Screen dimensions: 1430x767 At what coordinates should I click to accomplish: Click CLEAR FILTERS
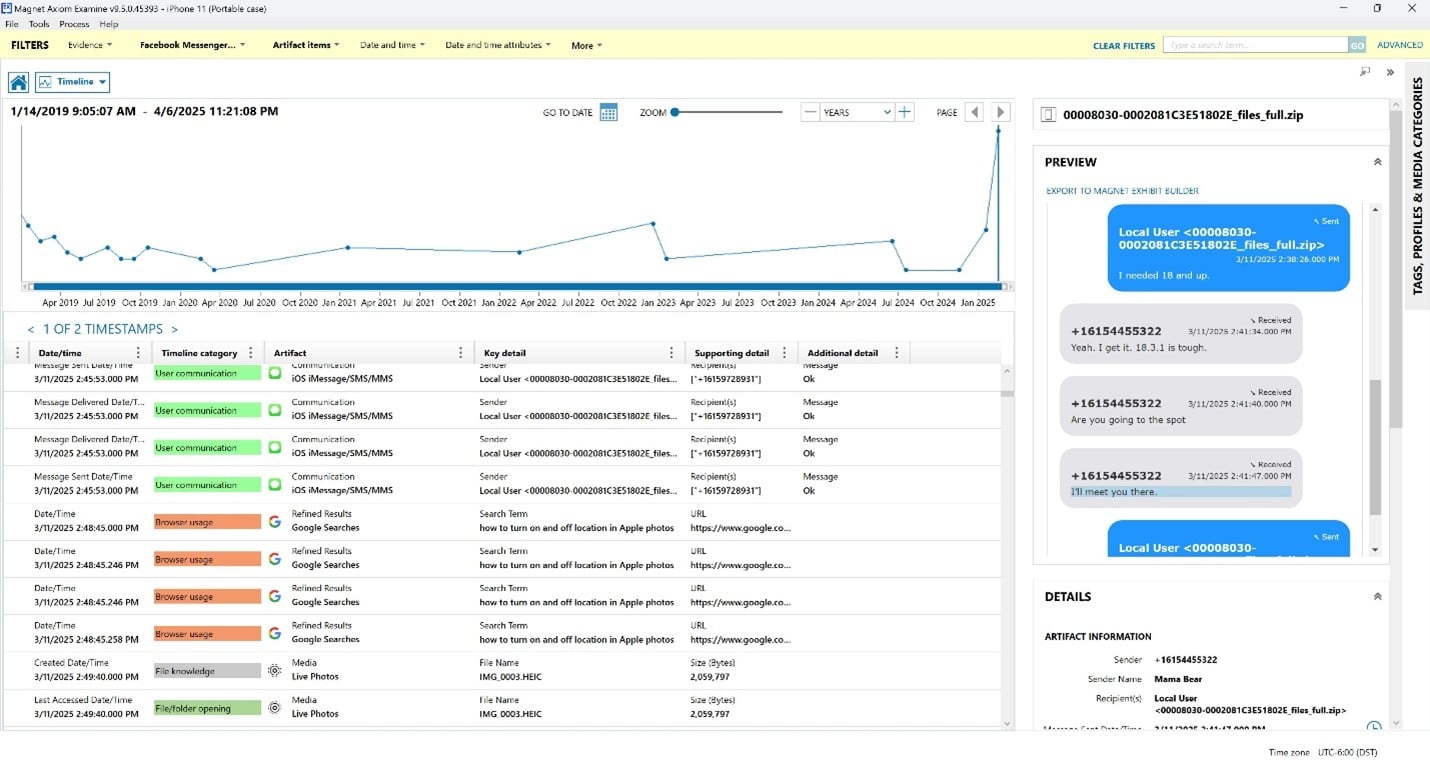pyautogui.click(x=1124, y=45)
